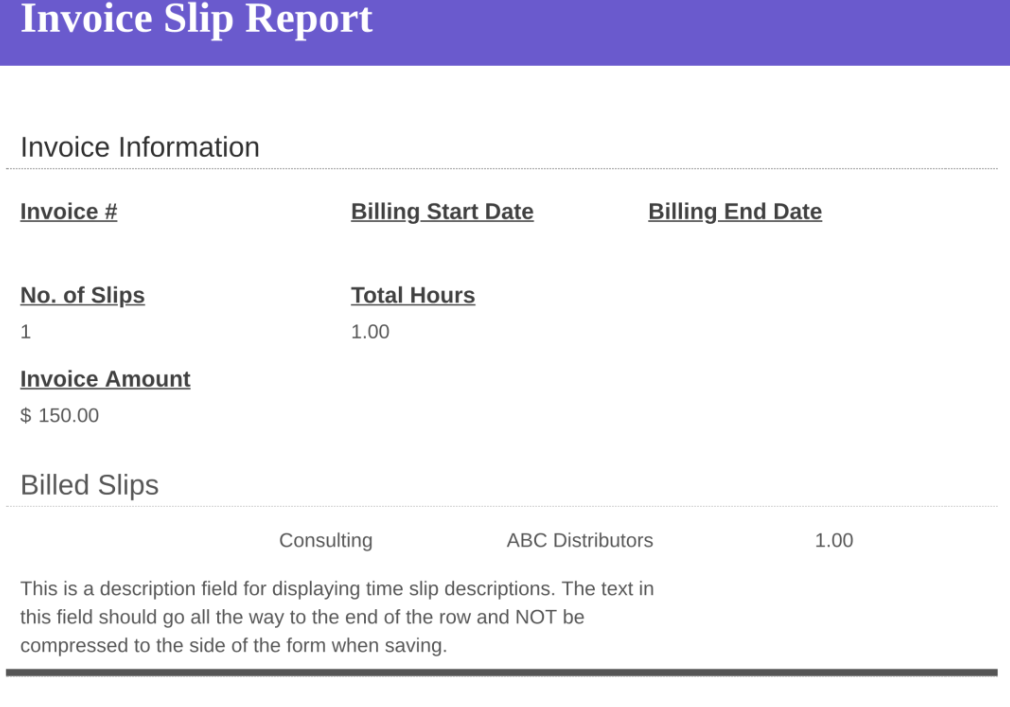Click the Billing End Date label

point(735,211)
